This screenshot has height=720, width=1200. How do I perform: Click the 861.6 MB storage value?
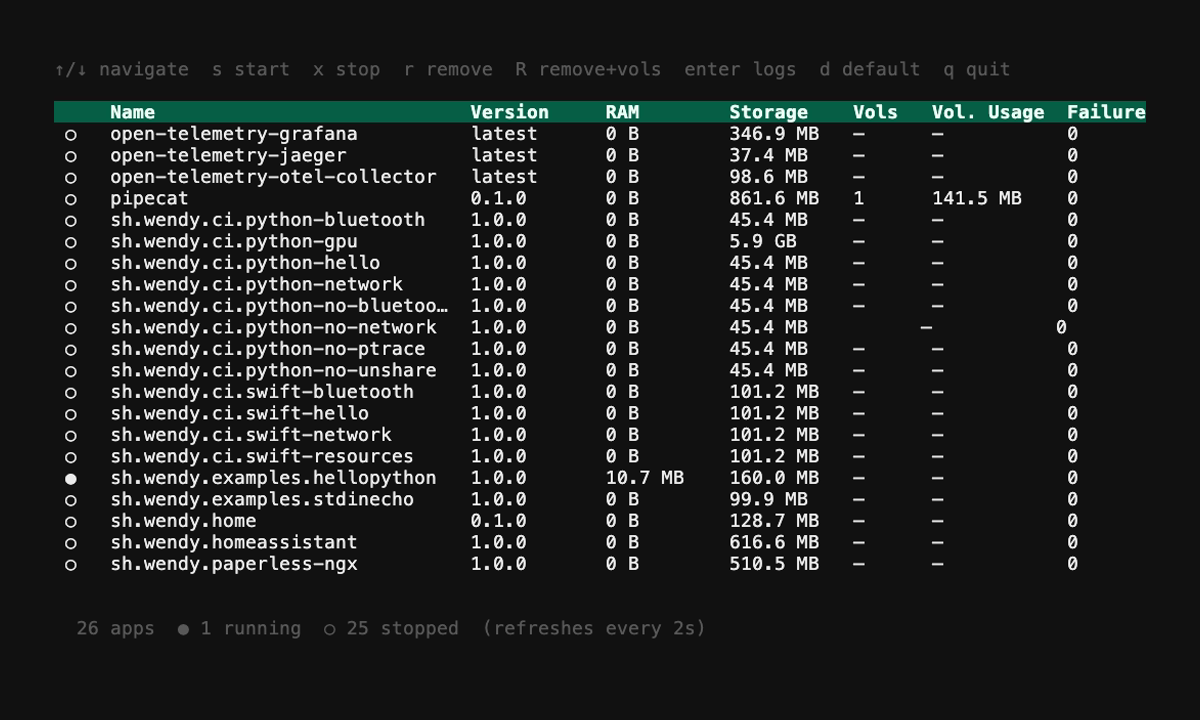click(774, 198)
